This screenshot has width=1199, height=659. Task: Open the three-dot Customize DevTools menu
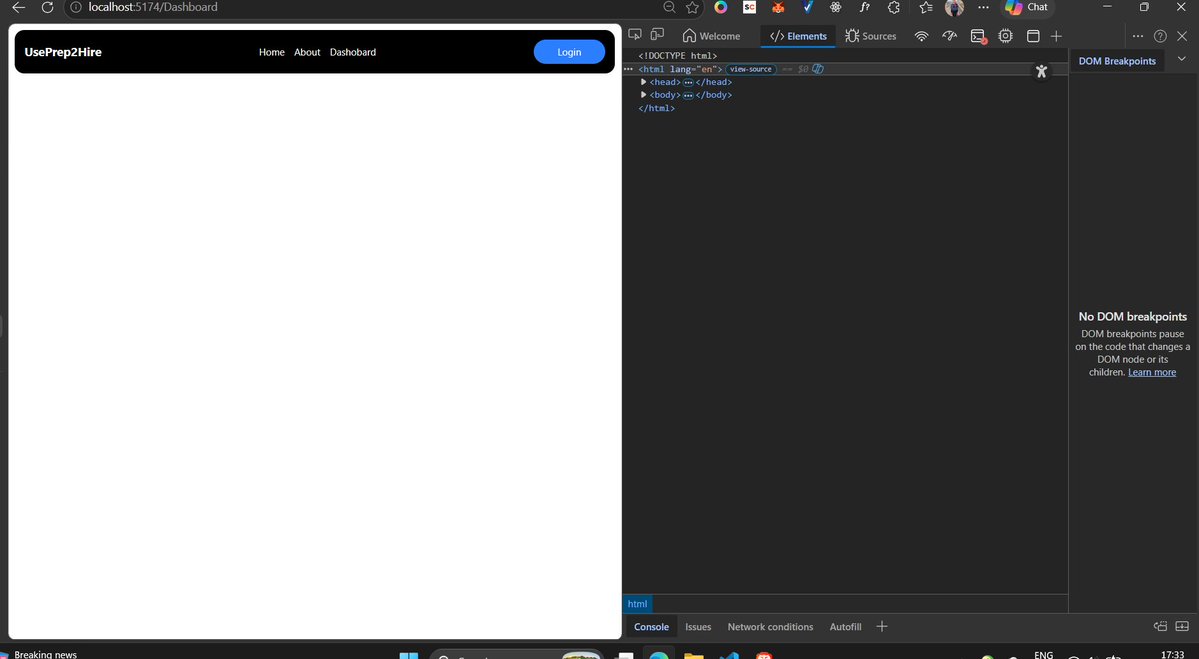pos(1138,35)
